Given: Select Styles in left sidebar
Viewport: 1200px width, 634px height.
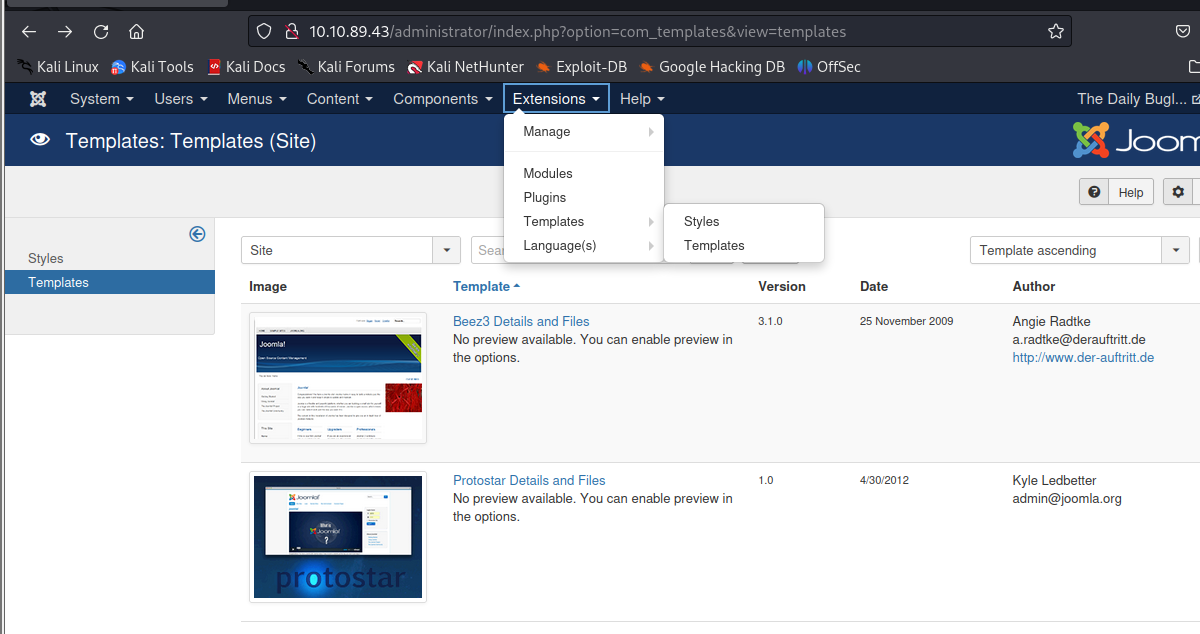Looking at the screenshot, I should [x=46, y=258].
